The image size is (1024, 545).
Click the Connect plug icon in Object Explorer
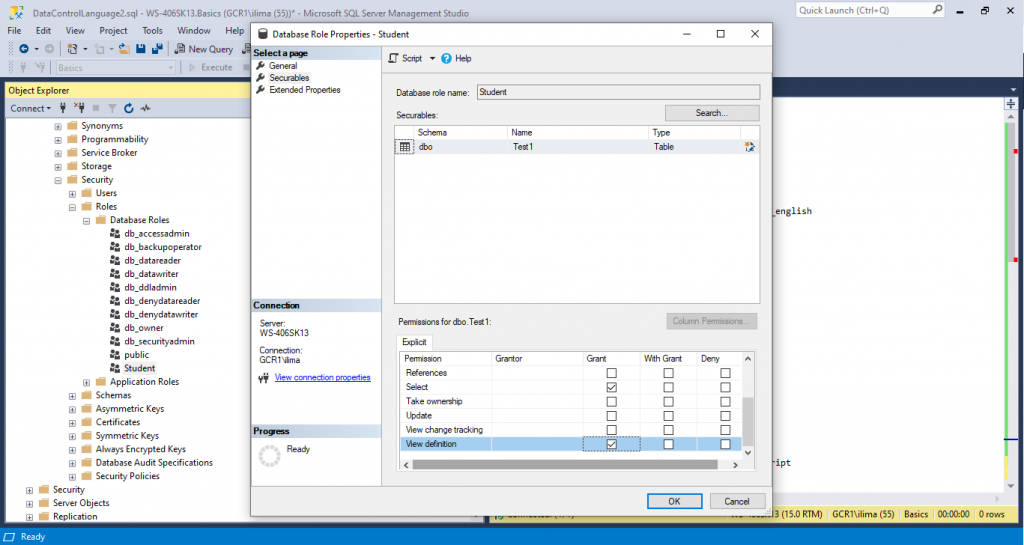[x=63, y=108]
